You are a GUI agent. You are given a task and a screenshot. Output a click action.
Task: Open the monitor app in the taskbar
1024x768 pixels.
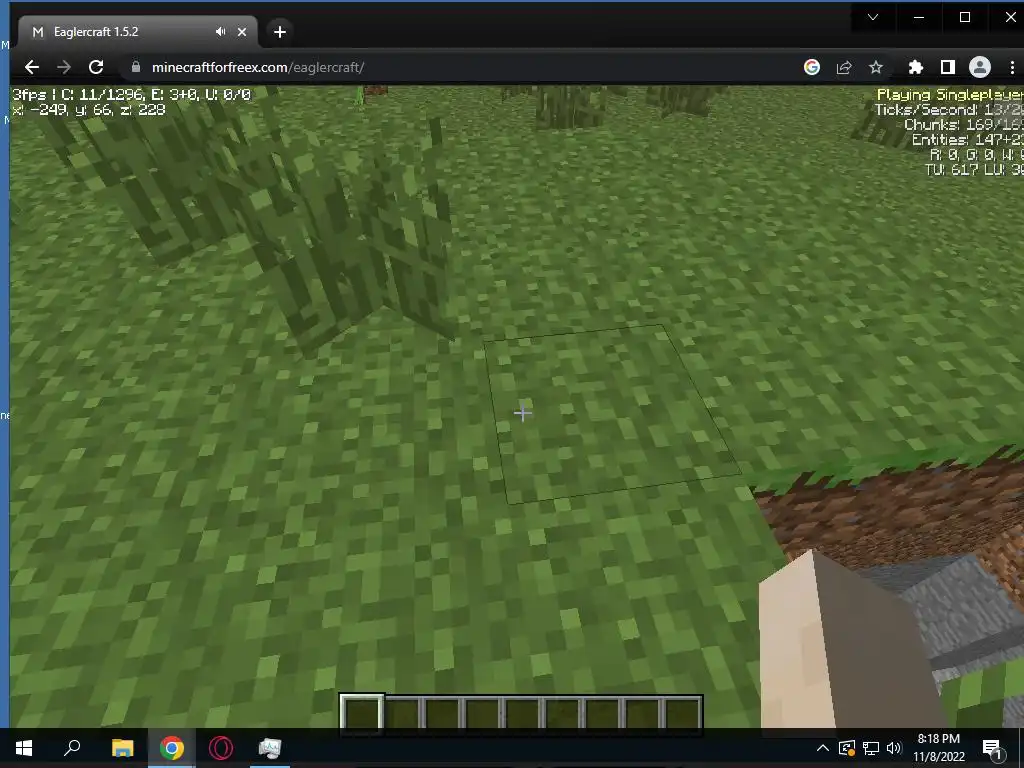click(270, 748)
